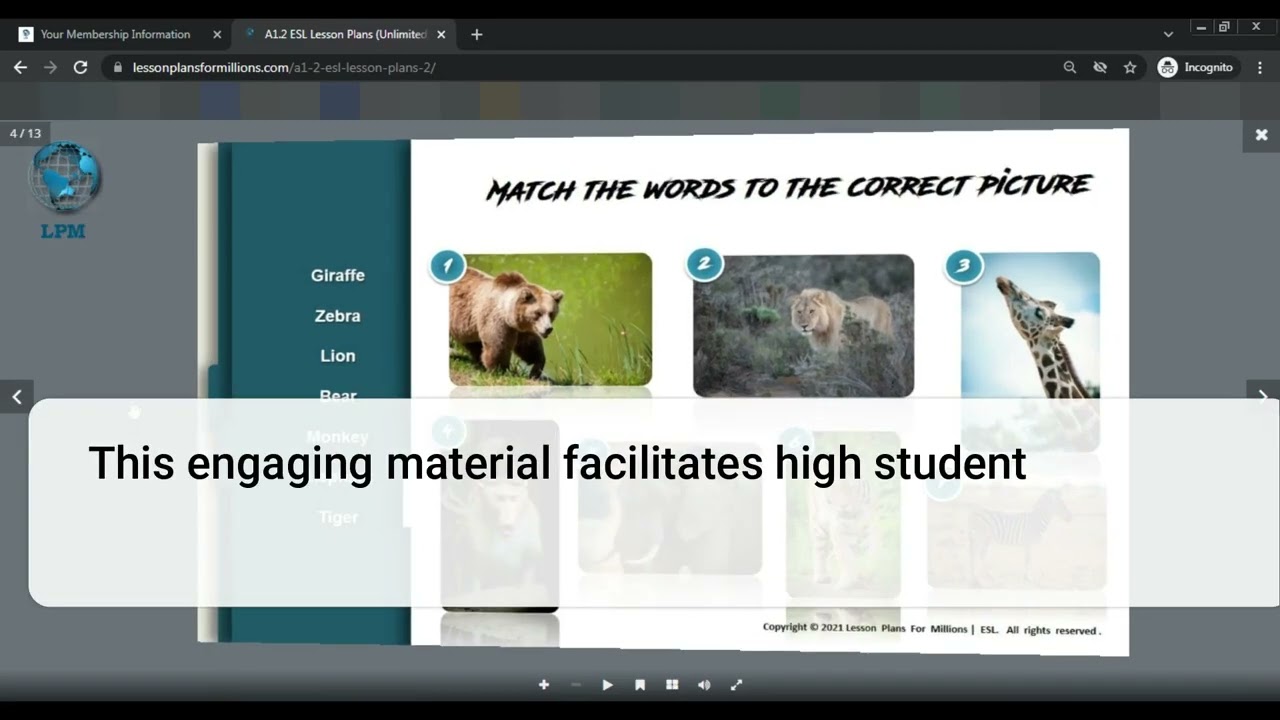
Task: Close the flipbook viewer with the X
Action: (x=1261, y=135)
